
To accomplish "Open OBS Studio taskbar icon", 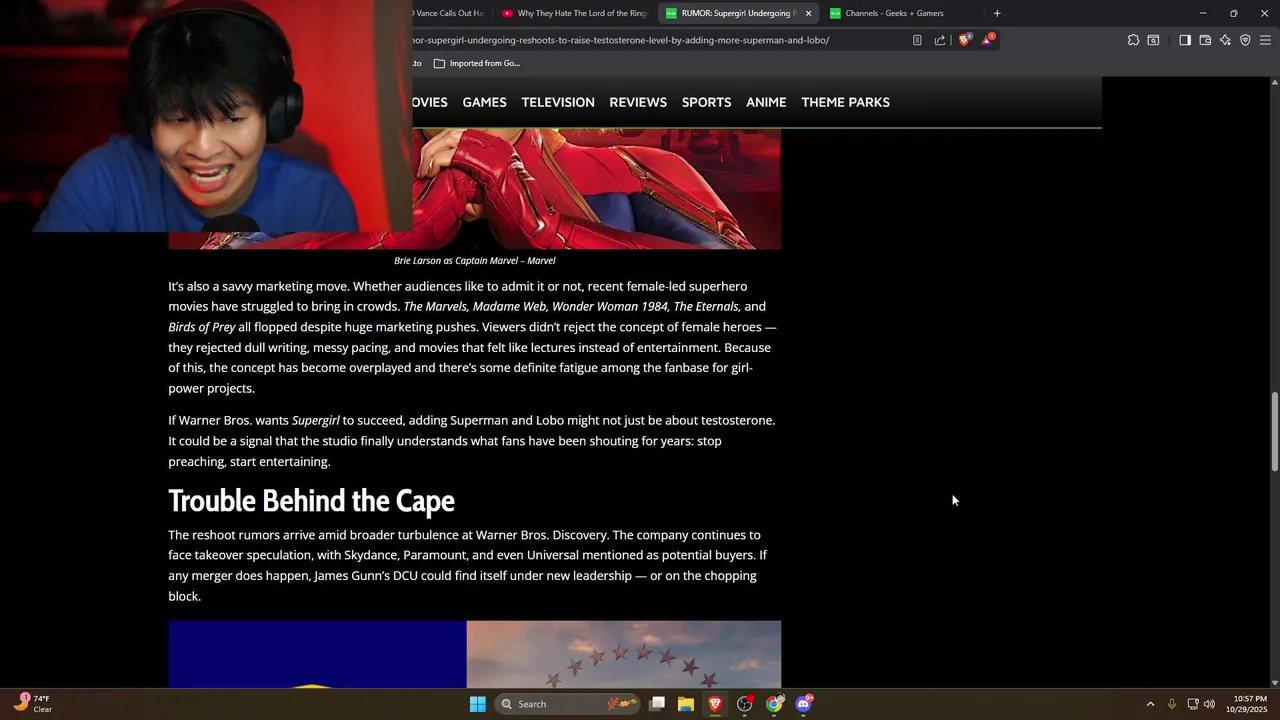I will point(745,704).
